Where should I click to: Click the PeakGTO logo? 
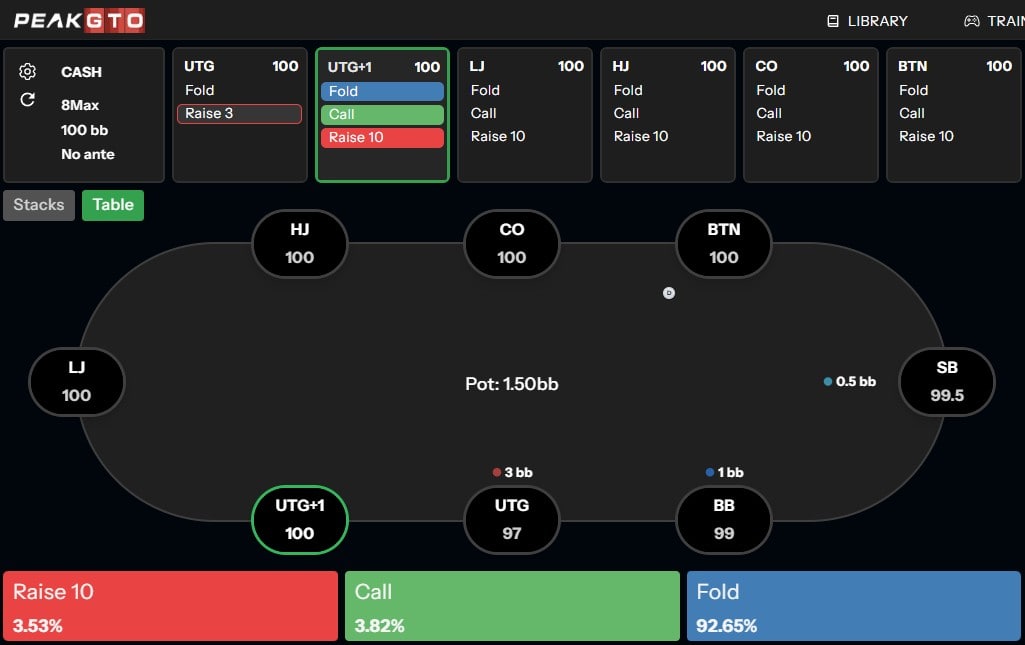coord(79,20)
